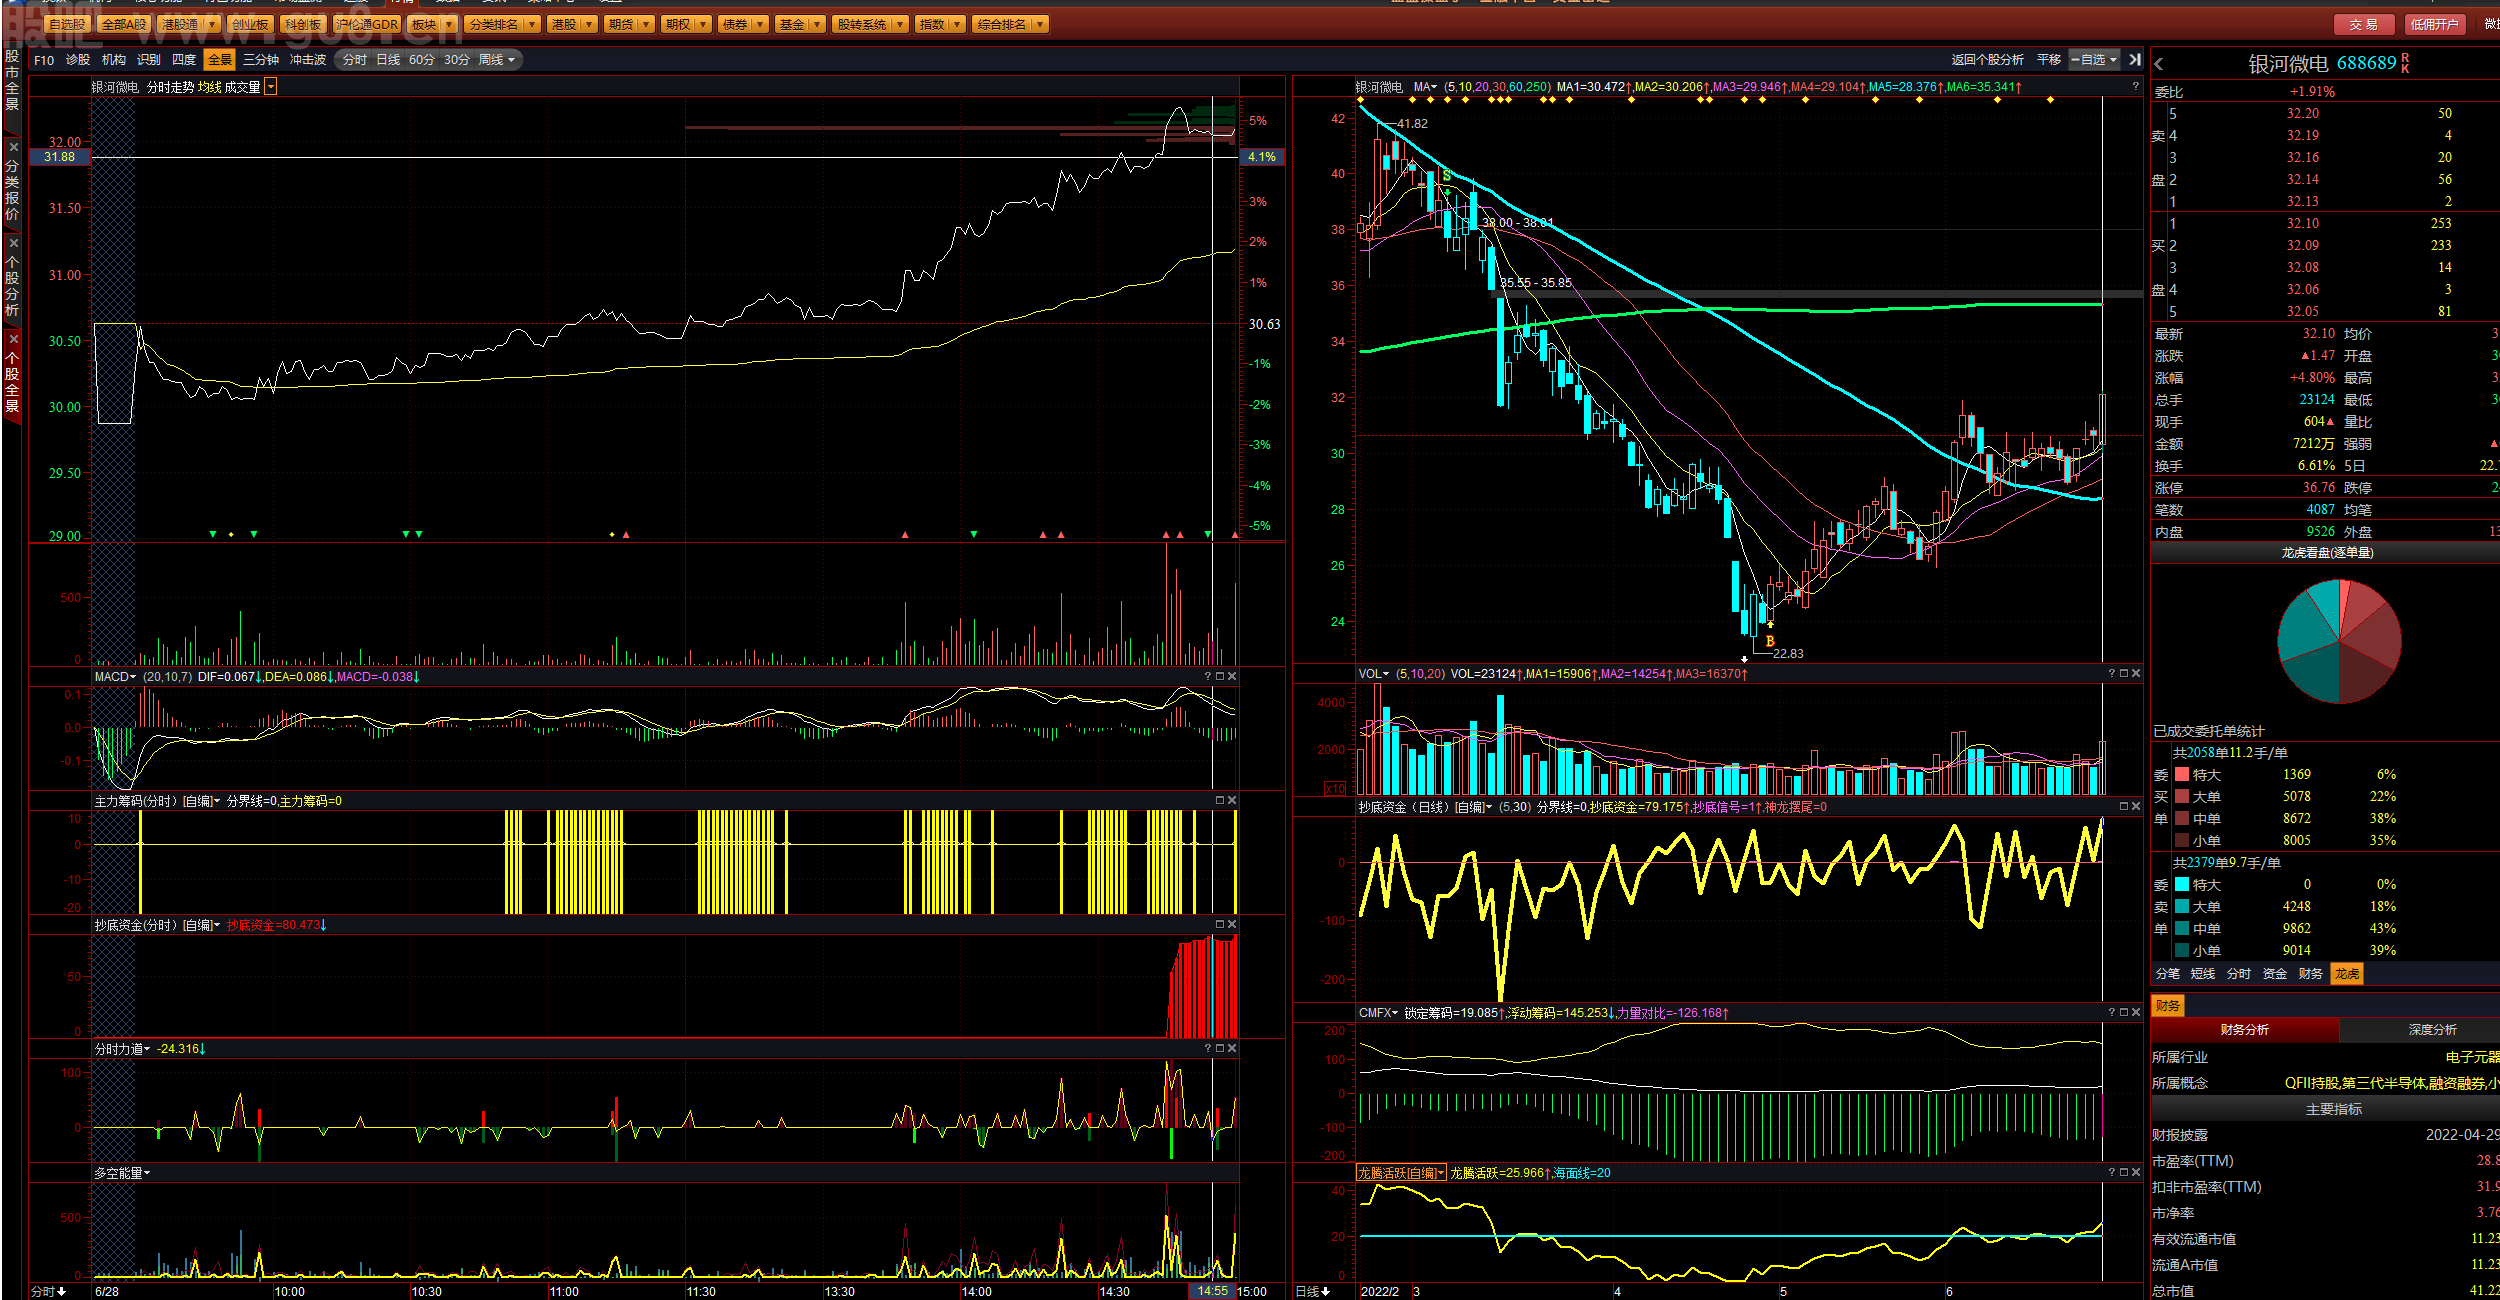Switch to the 资金 tab
This screenshot has height=1300, width=2500.
pos(2275,974)
